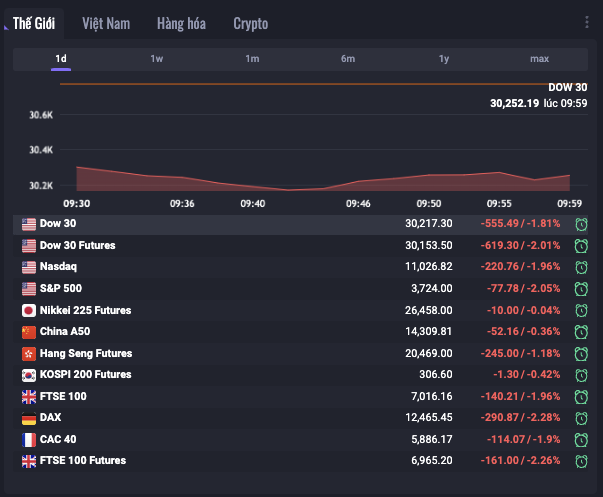Click the alarm icon in S&P 500 row
The height and width of the screenshot is (497, 603).
pyautogui.click(x=581, y=288)
